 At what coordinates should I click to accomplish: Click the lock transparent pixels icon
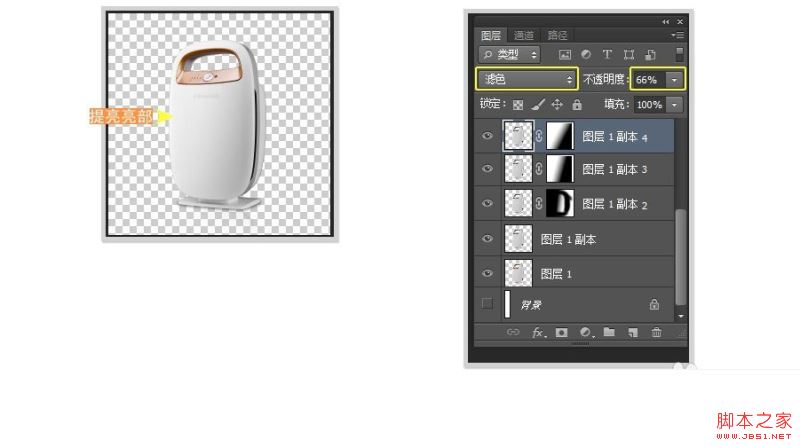(x=518, y=104)
